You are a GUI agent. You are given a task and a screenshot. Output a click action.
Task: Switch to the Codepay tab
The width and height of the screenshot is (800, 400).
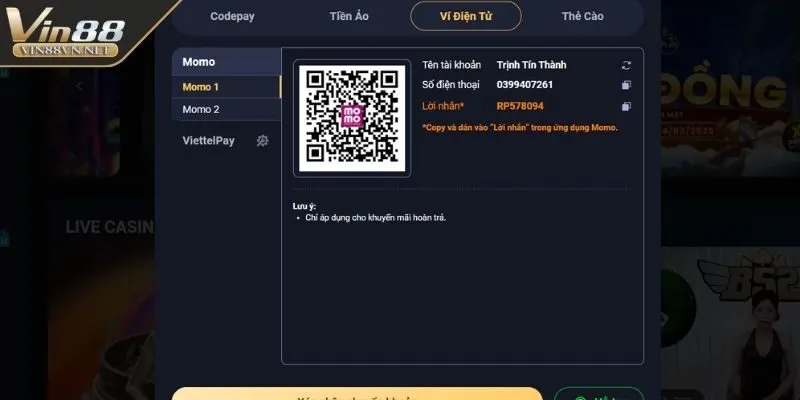click(232, 16)
